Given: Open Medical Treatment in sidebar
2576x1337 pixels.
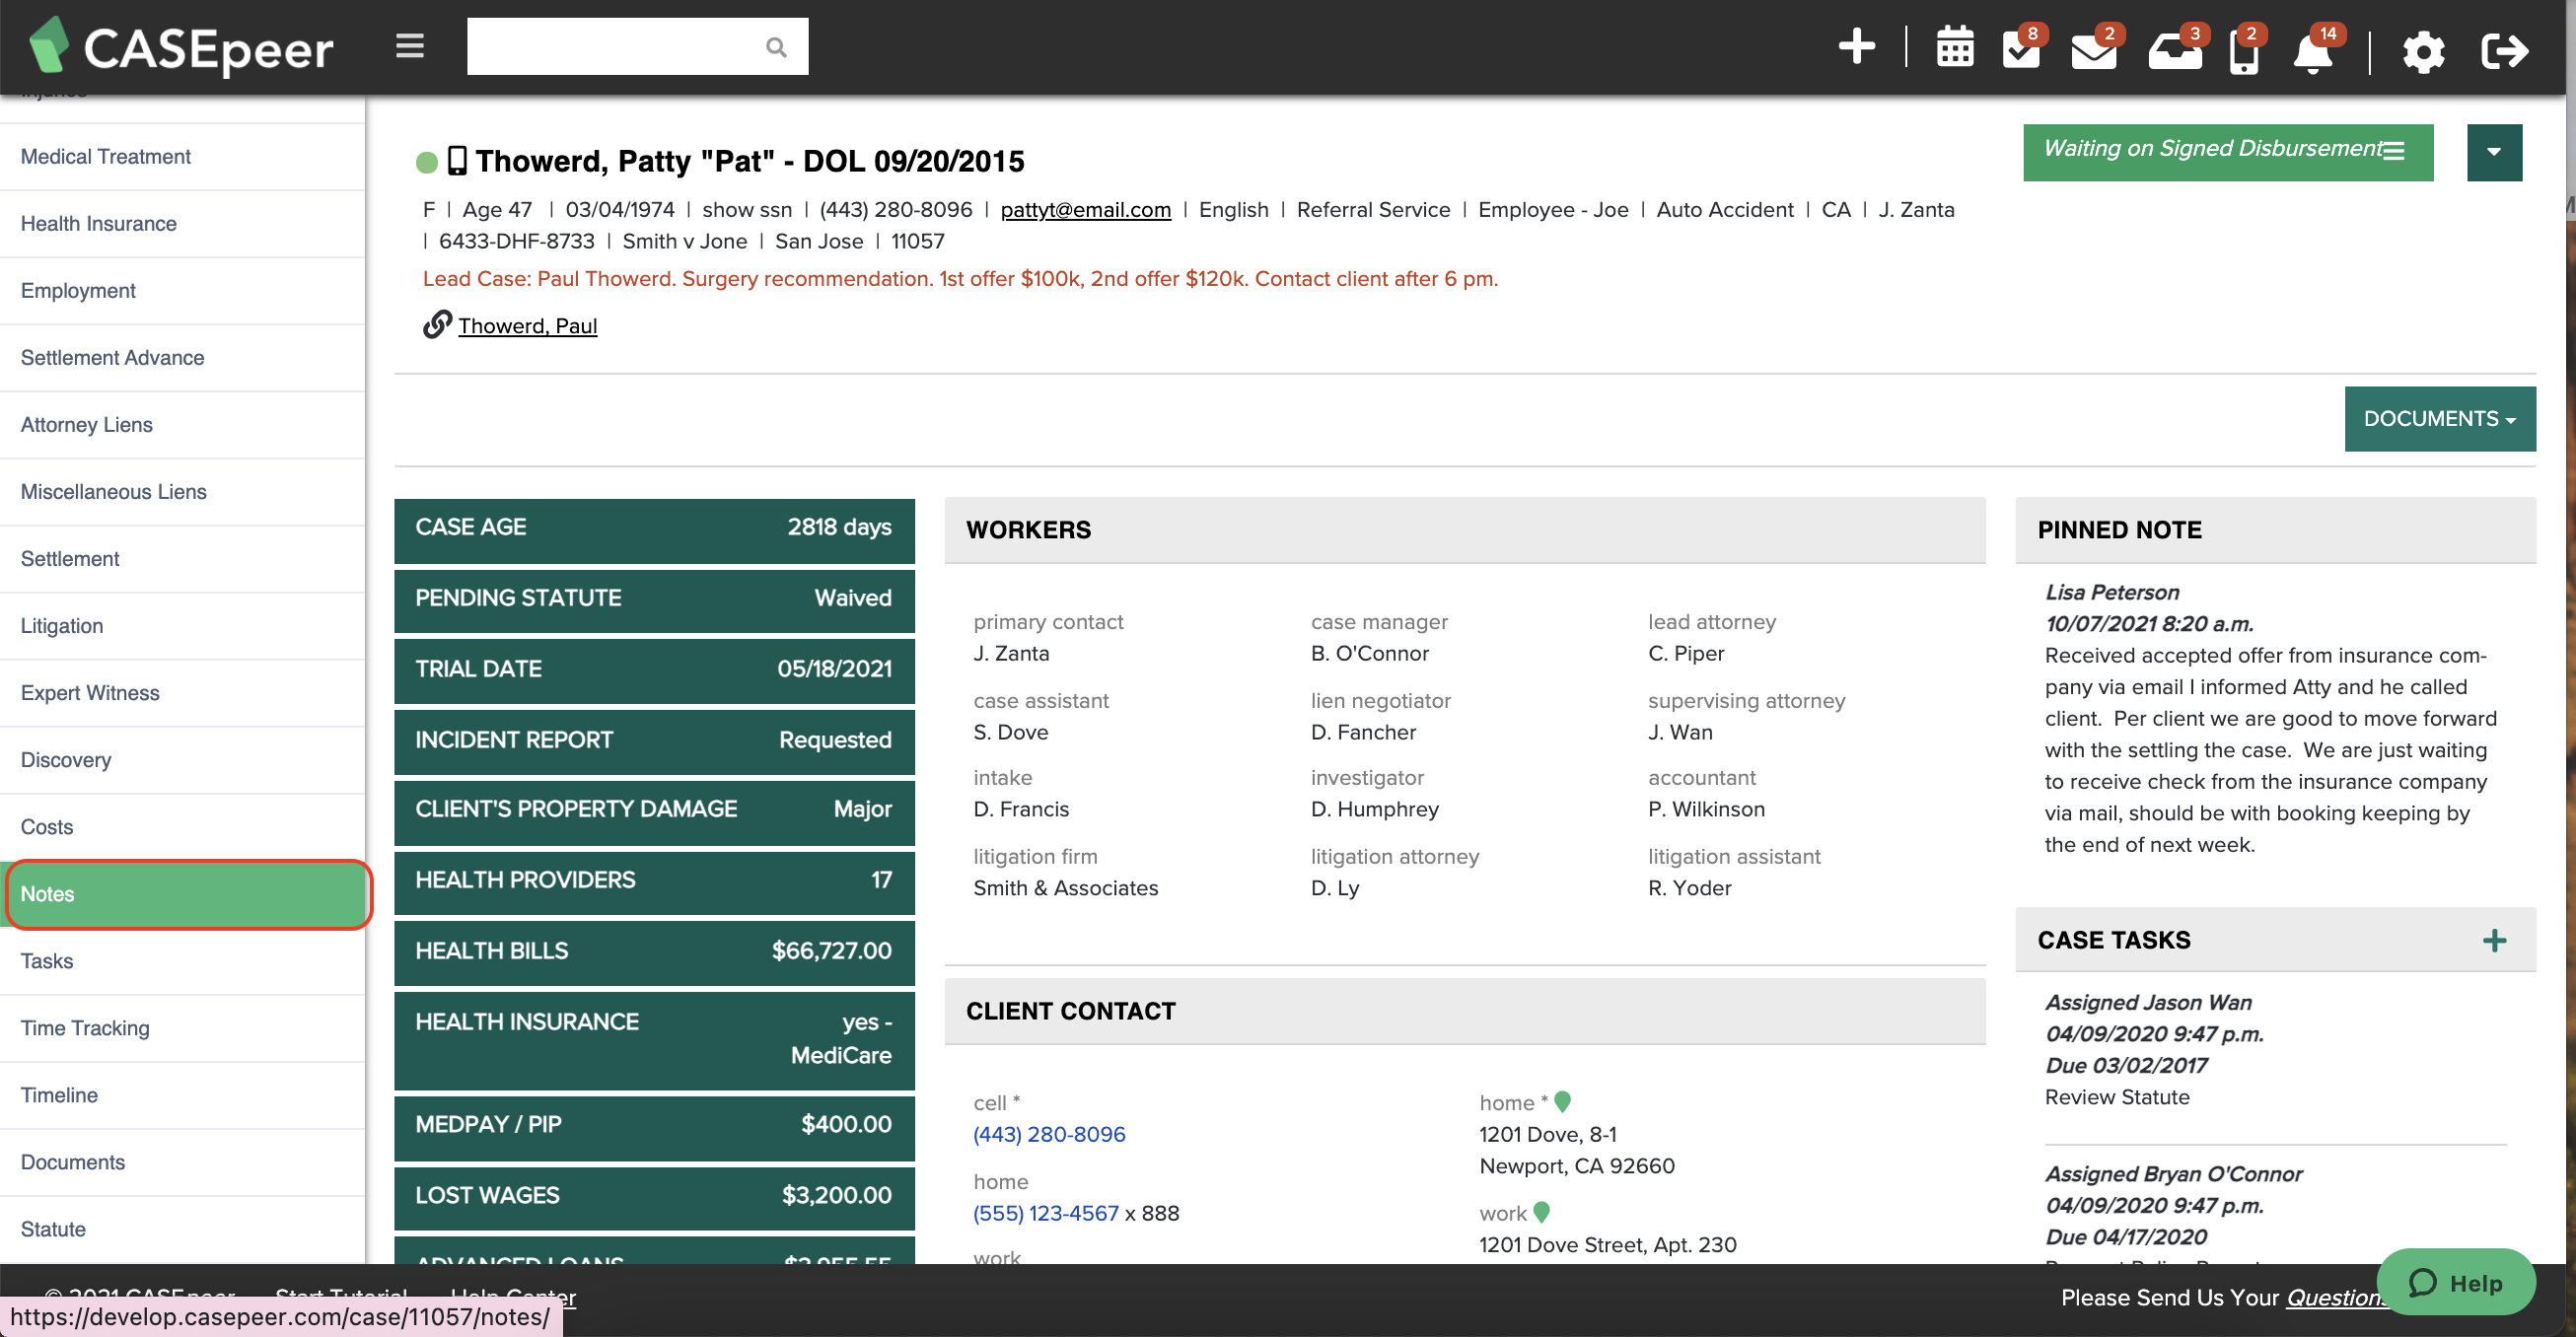Looking at the screenshot, I should [x=182, y=156].
